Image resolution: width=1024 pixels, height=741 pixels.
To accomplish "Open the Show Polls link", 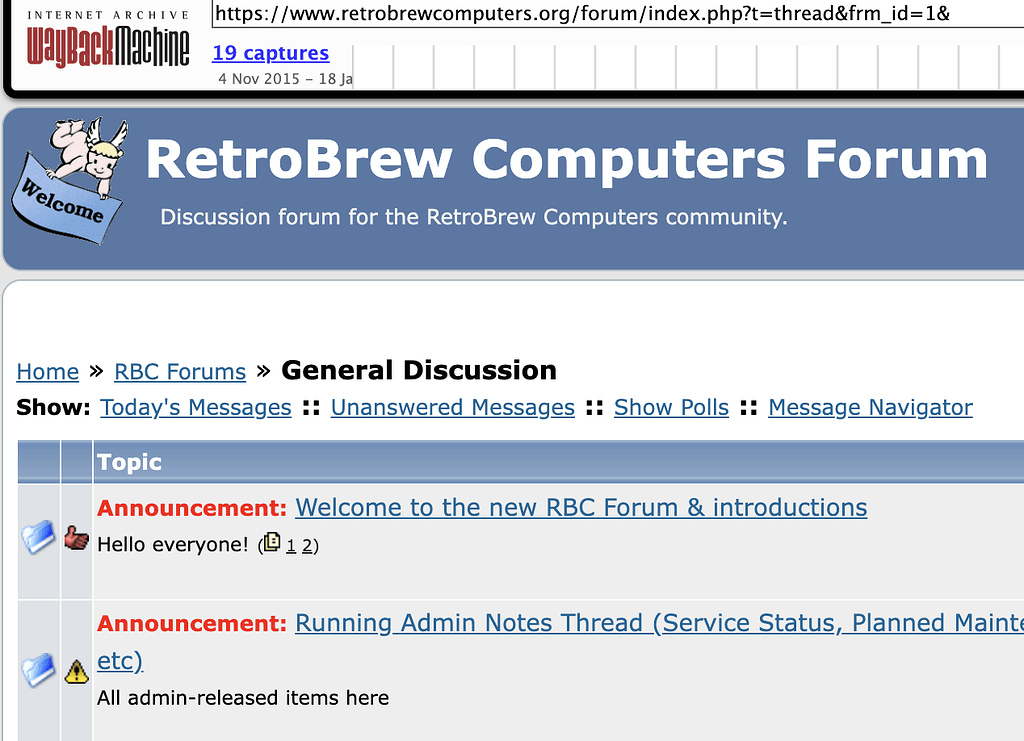I will click(671, 407).
